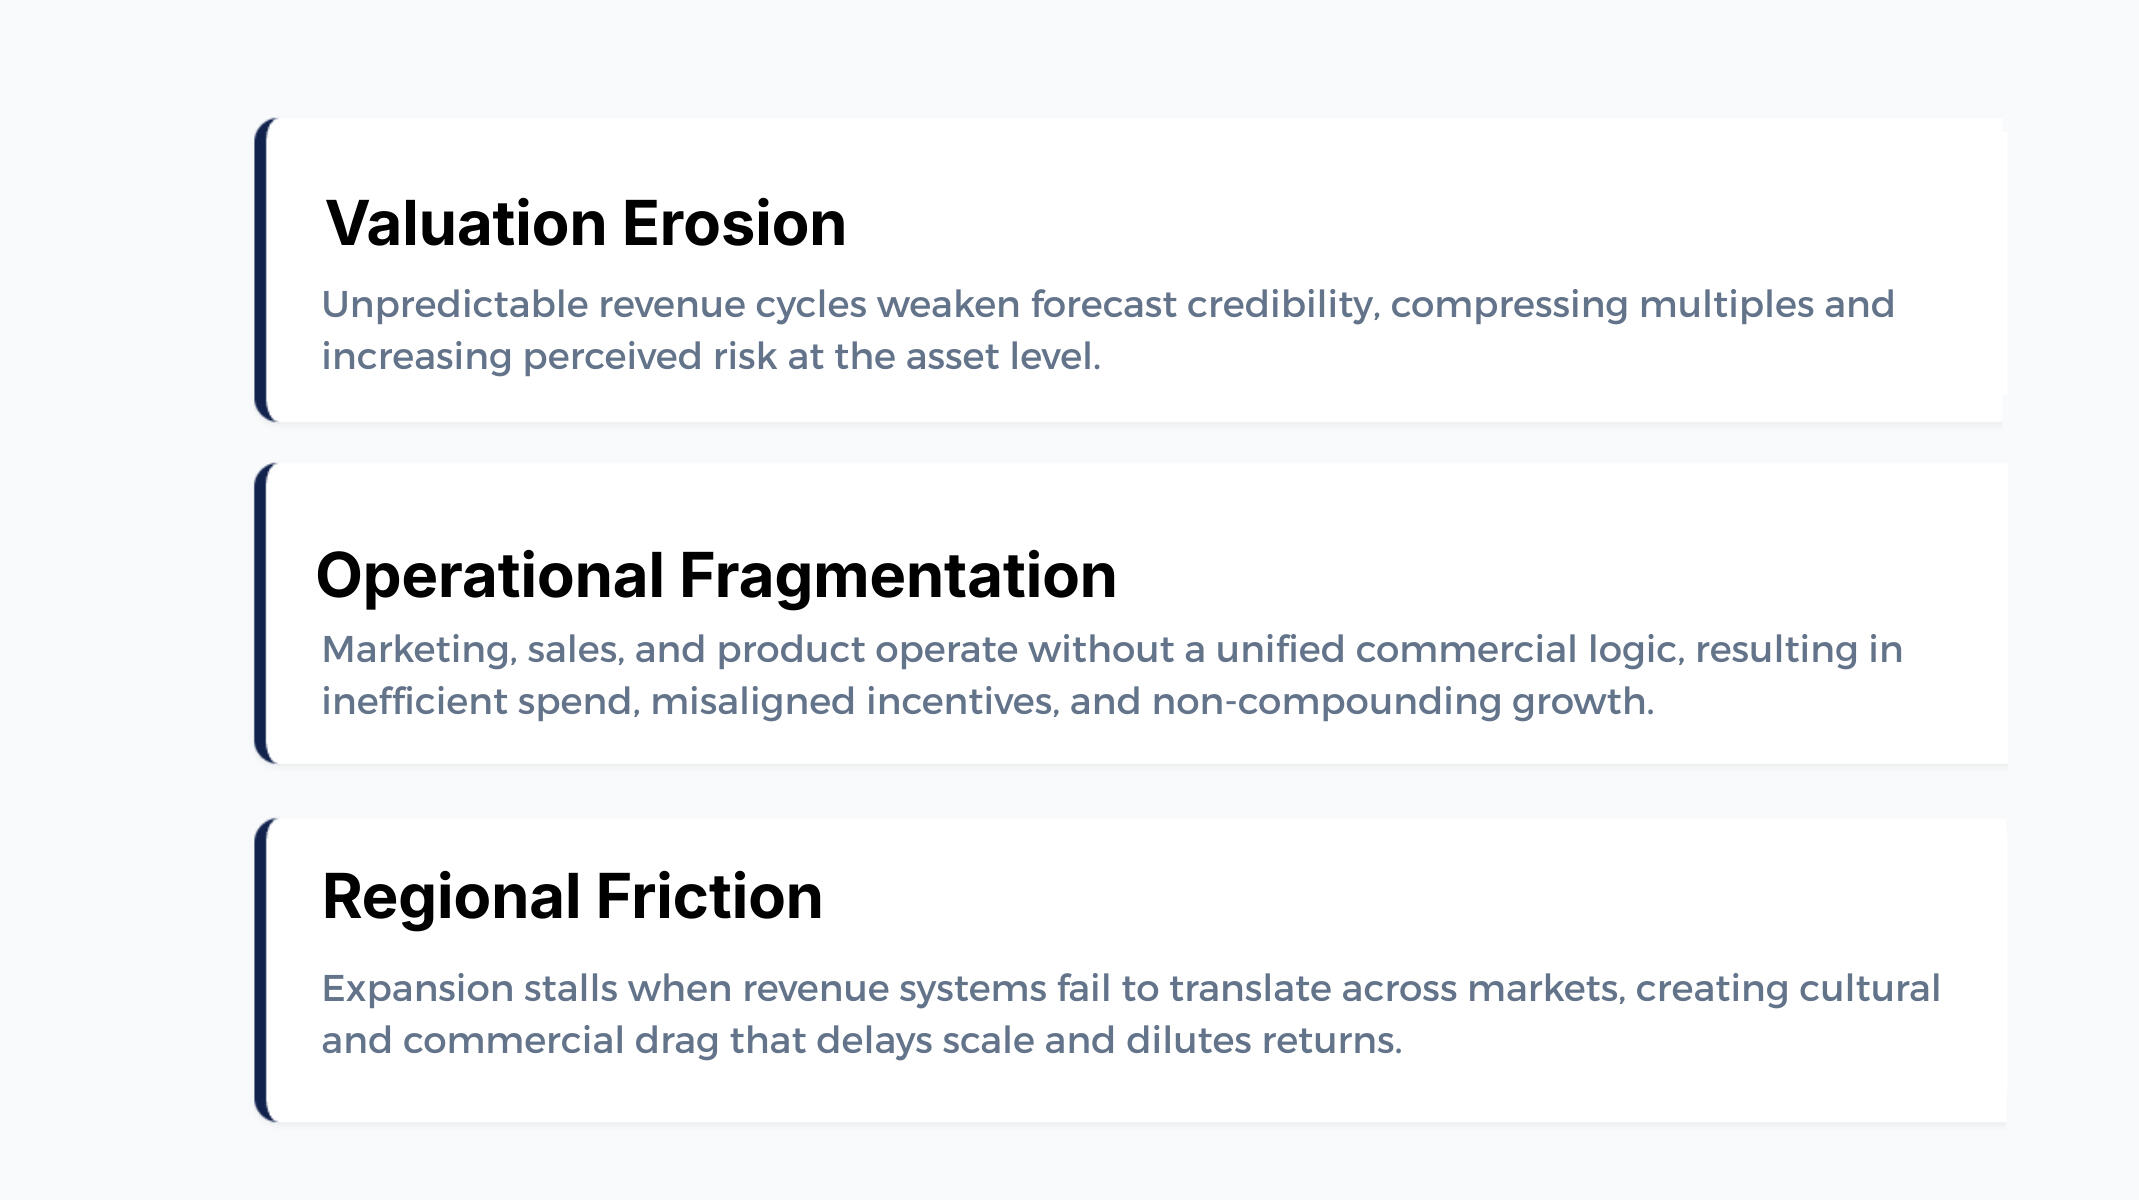Click the phrase "non-compounding growth" in second card

(1402, 702)
